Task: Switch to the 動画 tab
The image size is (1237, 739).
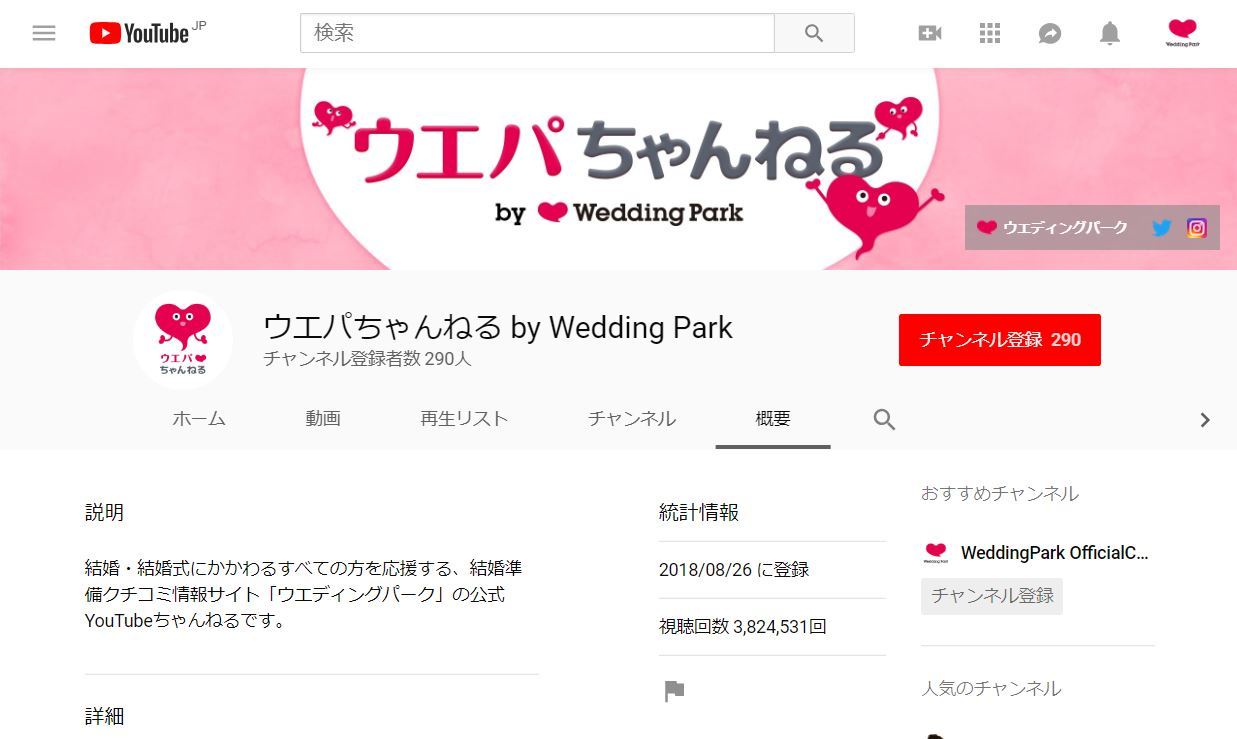Action: pyautogui.click(x=323, y=419)
